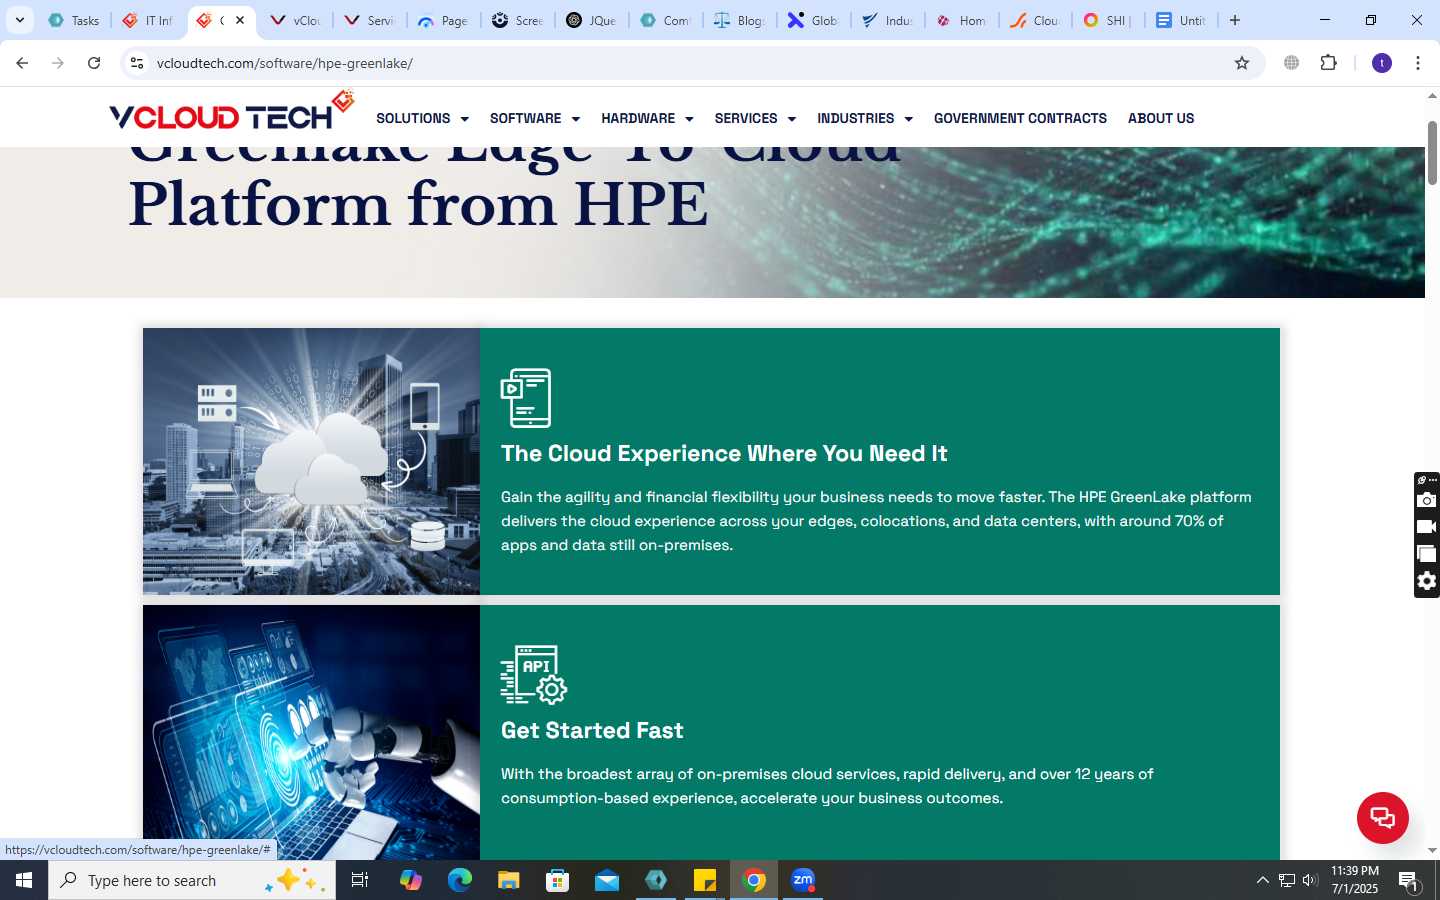Click the globe icon beside the bookmark star
The image size is (1440, 900).
click(x=1292, y=63)
